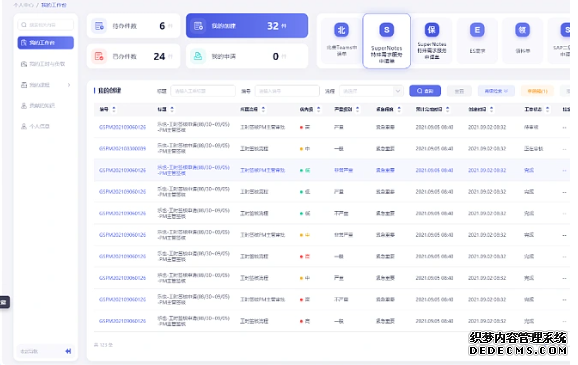Screen dimensions: 578x365
Task: Open the 我的申请 card showing 0
Action: point(247,56)
